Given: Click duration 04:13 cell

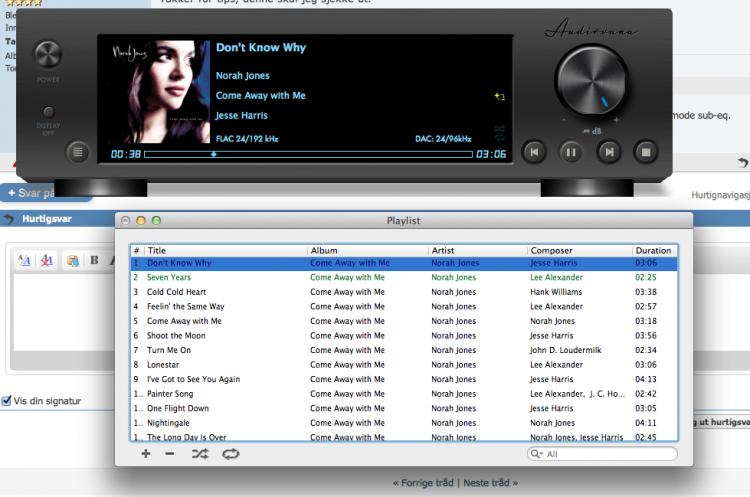Looking at the screenshot, I should pyautogui.click(x=646, y=379).
